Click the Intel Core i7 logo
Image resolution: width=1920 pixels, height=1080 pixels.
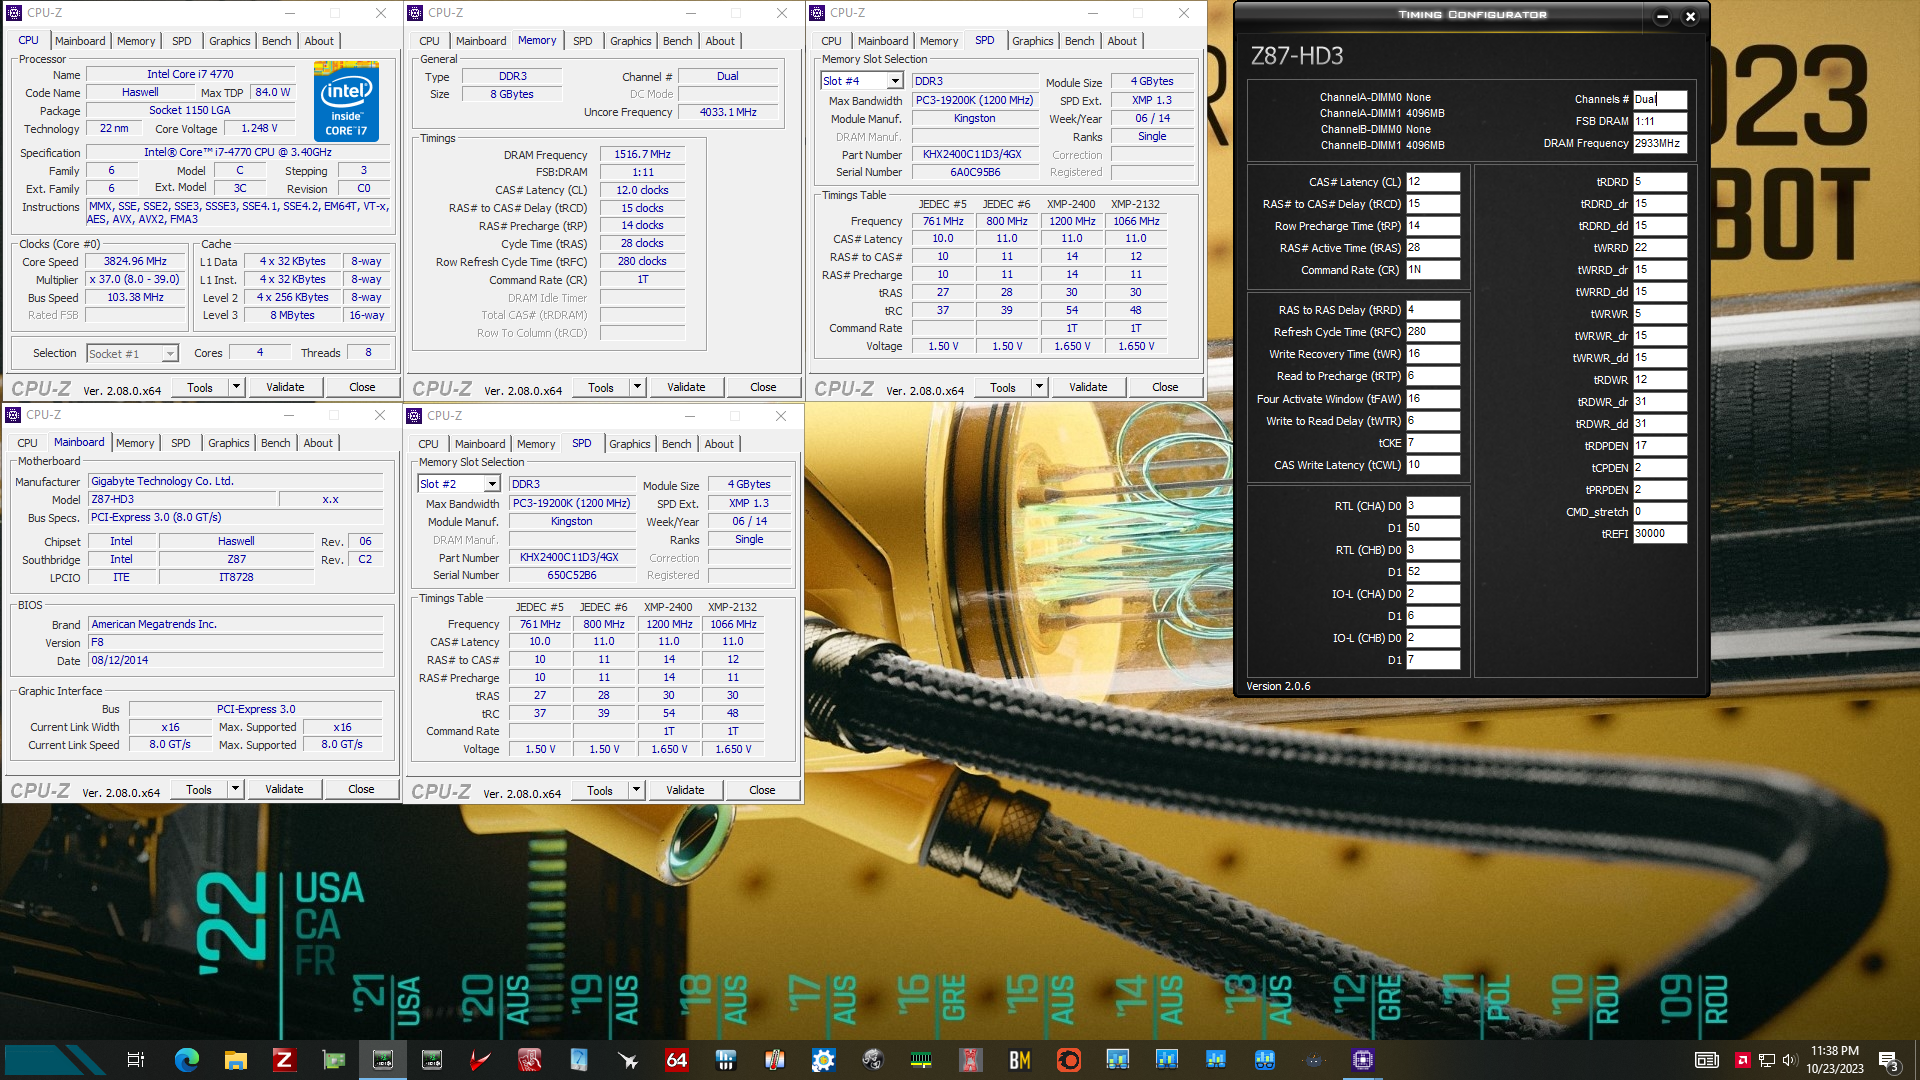(x=346, y=100)
